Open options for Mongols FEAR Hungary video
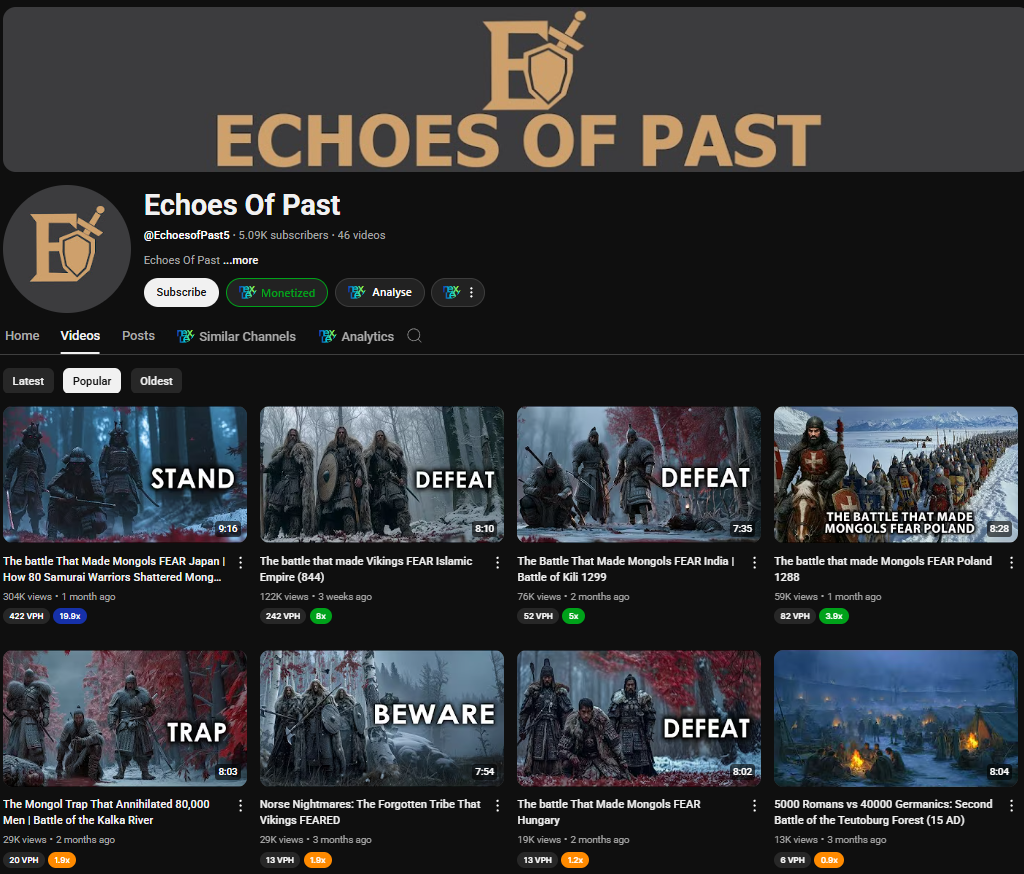This screenshot has width=1024, height=874. tap(754, 805)
